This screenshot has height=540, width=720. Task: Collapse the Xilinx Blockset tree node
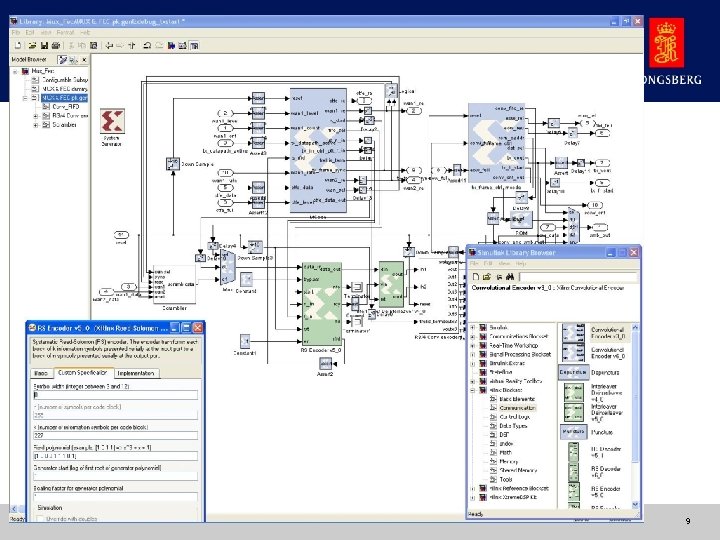pos(473,390)
